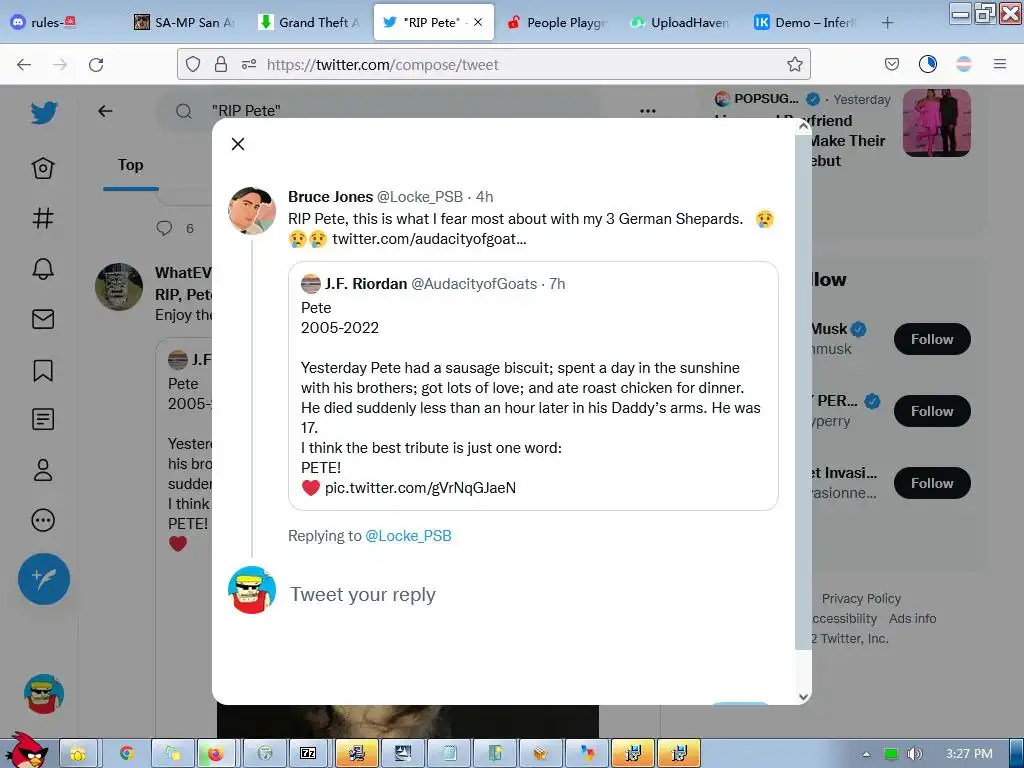
Task: Open pic.twitter.com/gVrNqGJaeN link
Action: (420, 488)
